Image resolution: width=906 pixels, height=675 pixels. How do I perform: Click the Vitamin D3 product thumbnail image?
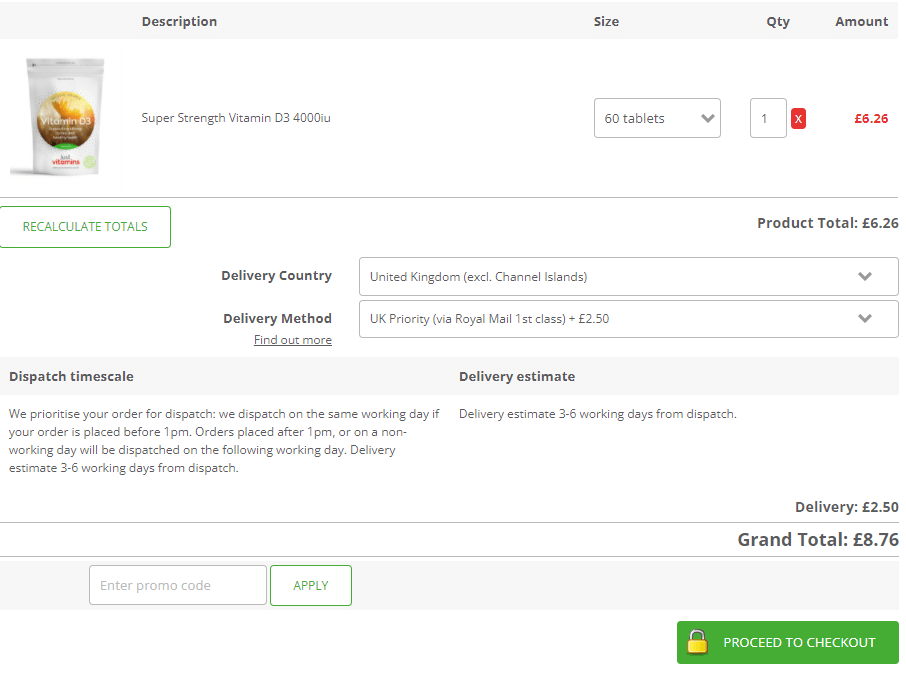(x=62, y=115)
